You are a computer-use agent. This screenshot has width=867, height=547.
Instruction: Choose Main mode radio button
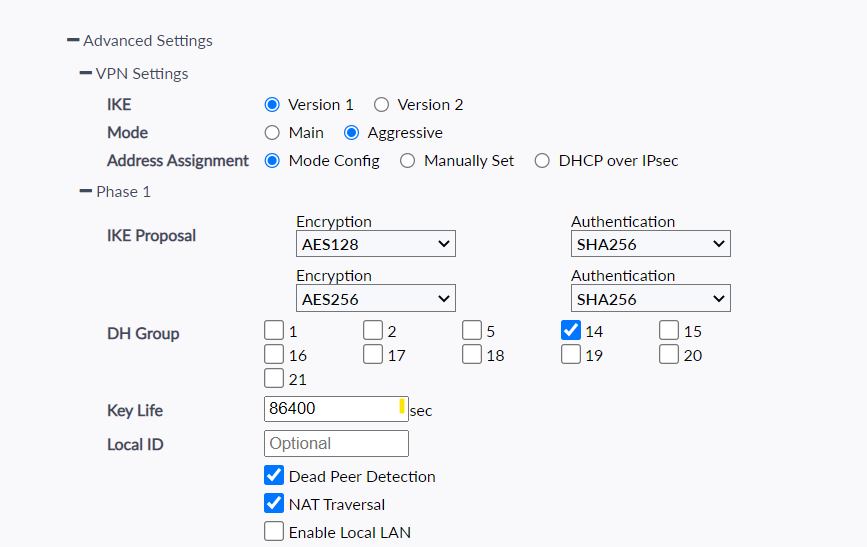pos(272,133)
